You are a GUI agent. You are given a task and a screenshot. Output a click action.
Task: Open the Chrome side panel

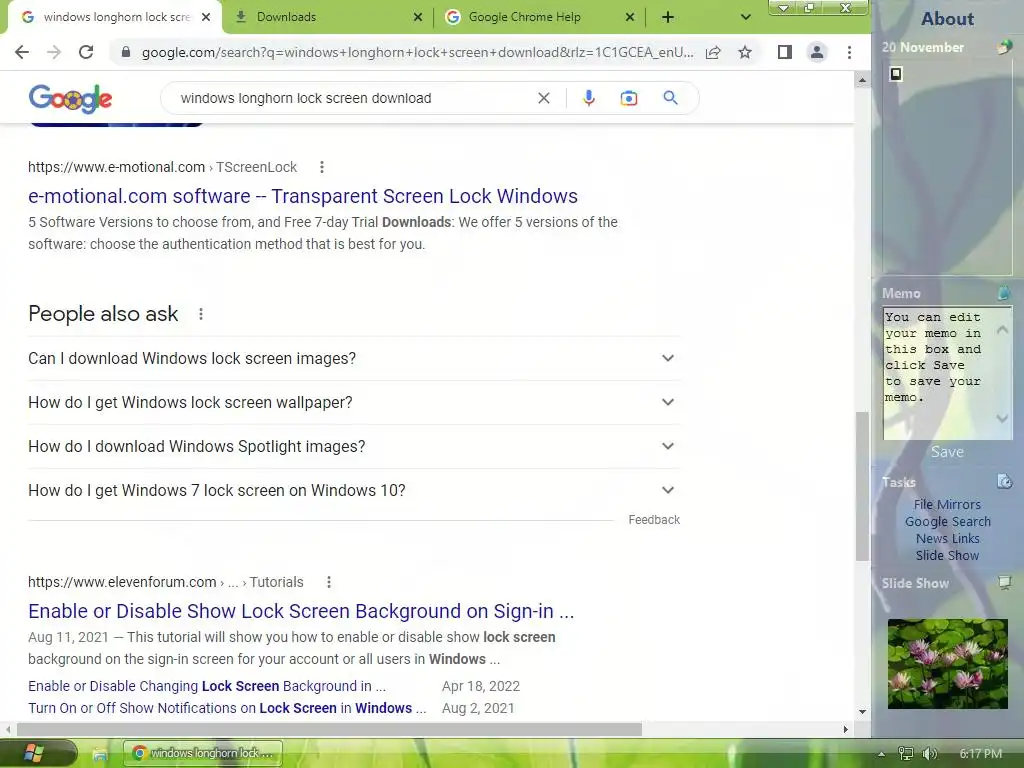coord(785,52)
